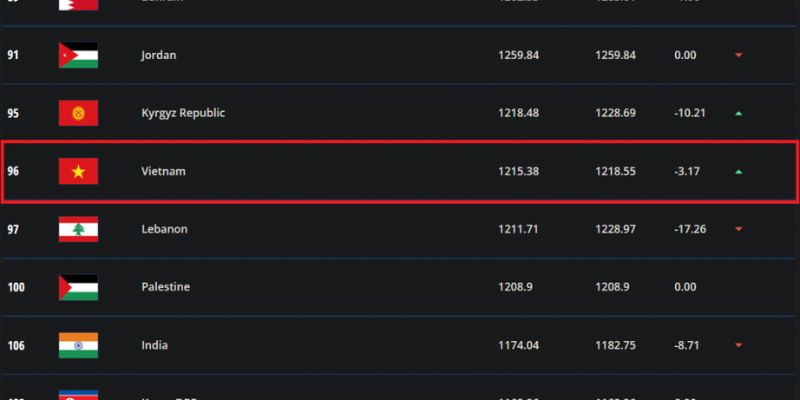
Task: Click the Vietnam flag icon
Action: tap(78, 171)
